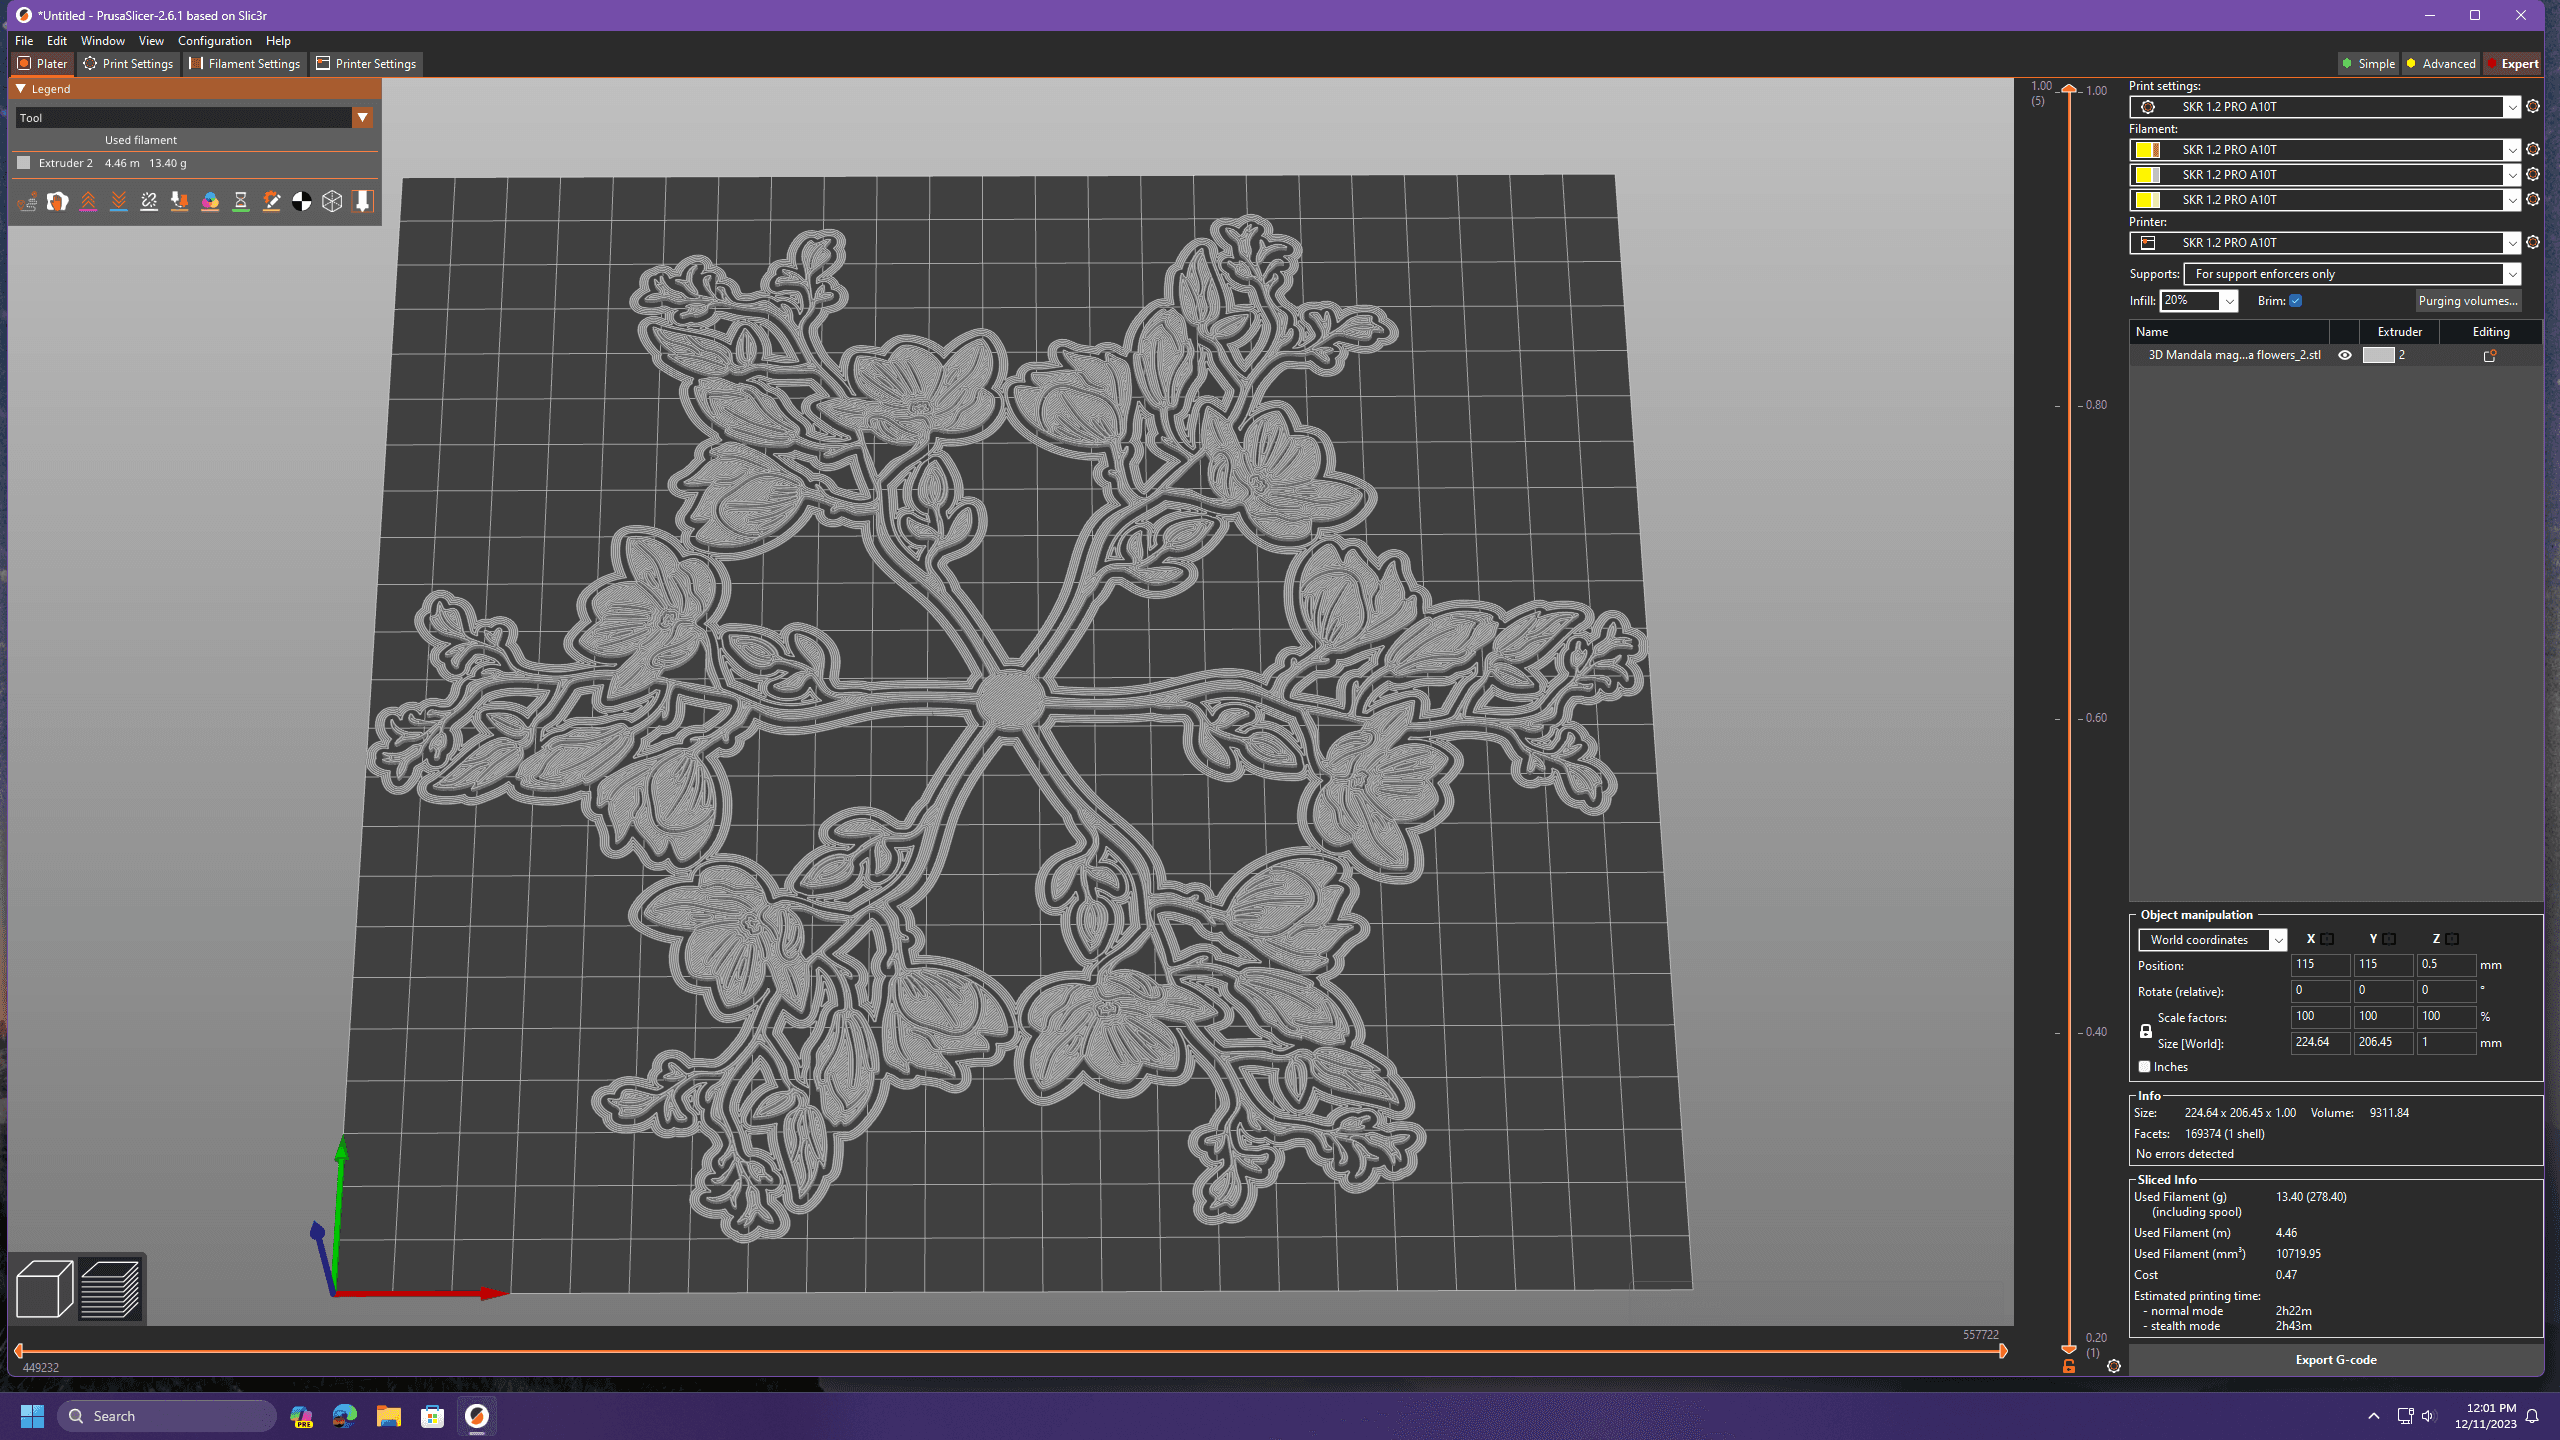Expand the Infill percentage dropdown

point(2229,301)
